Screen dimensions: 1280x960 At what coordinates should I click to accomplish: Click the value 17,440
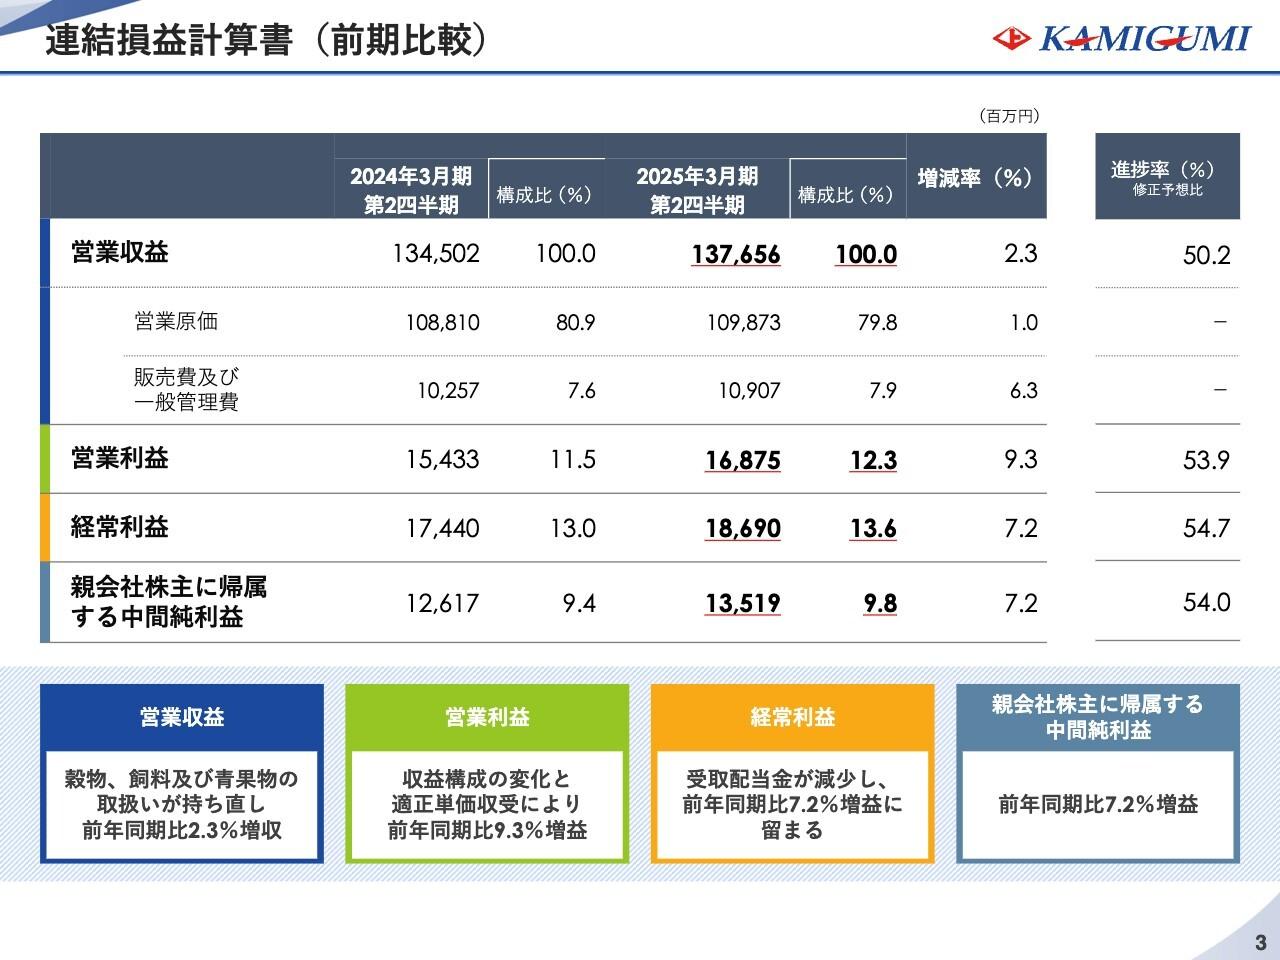[442, 528]
